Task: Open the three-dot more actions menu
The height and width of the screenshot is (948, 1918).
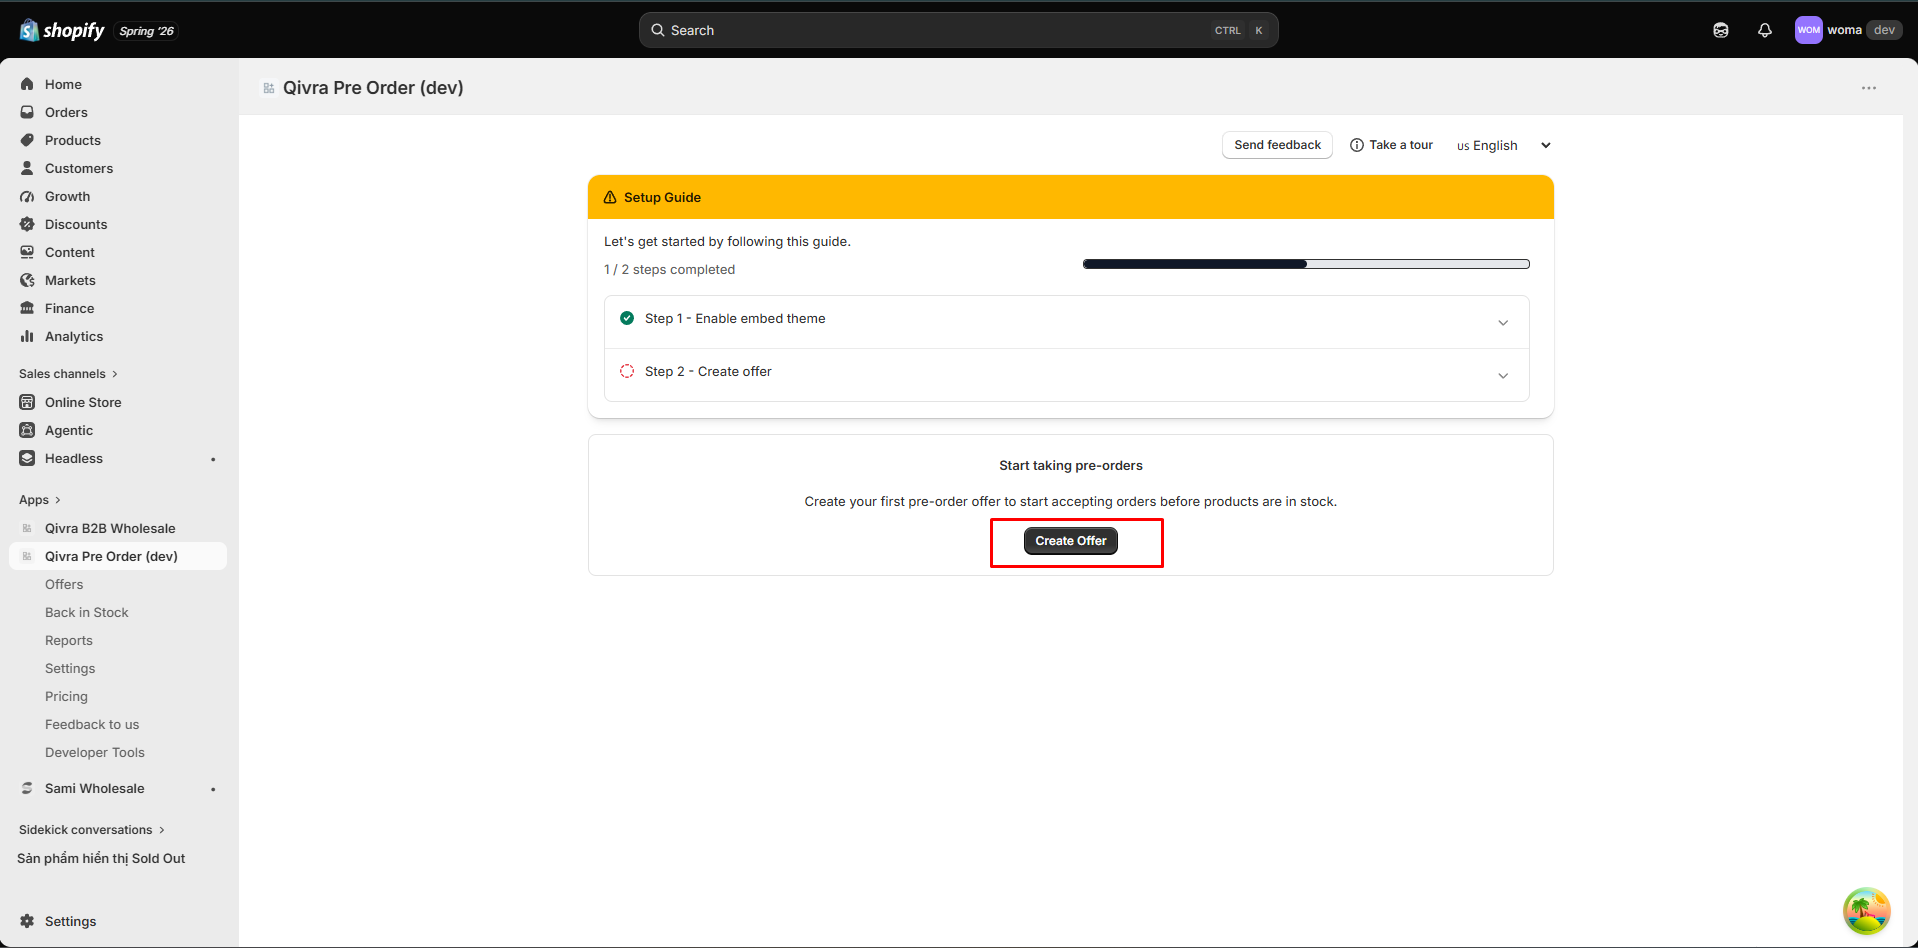Action: pyautogui.click(x=1869, y=88)
